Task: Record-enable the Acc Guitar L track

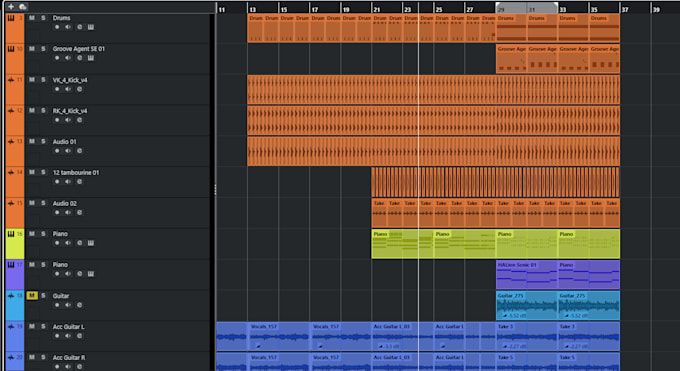Action: point(57,336)
